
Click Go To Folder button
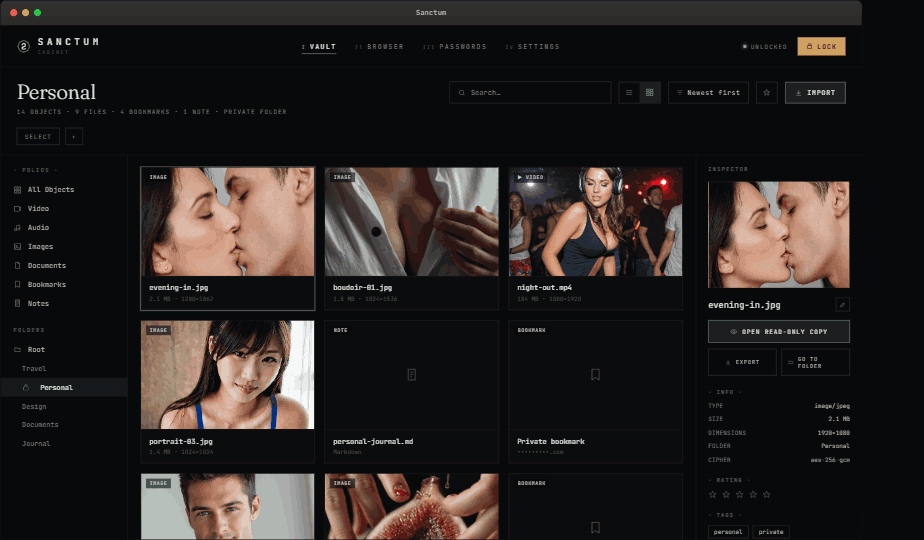tap(816, 362)
